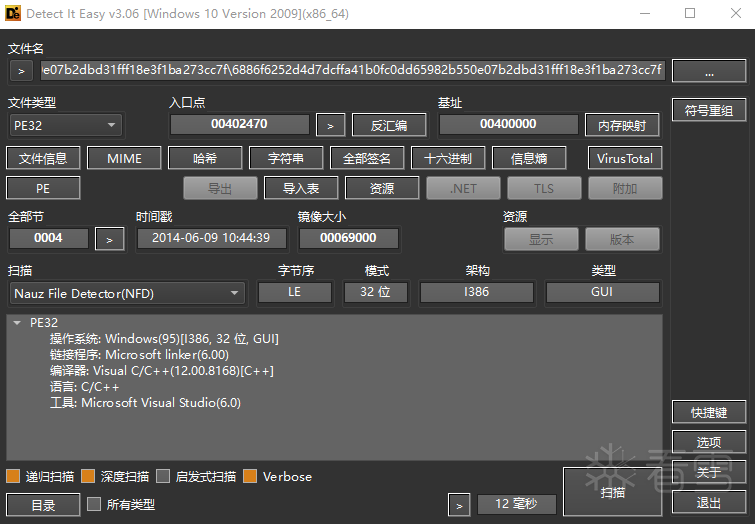Image resolution: width=755 pixels, height=524 pixels.
Task: Click the base address field 00400000
Action: 508,124
